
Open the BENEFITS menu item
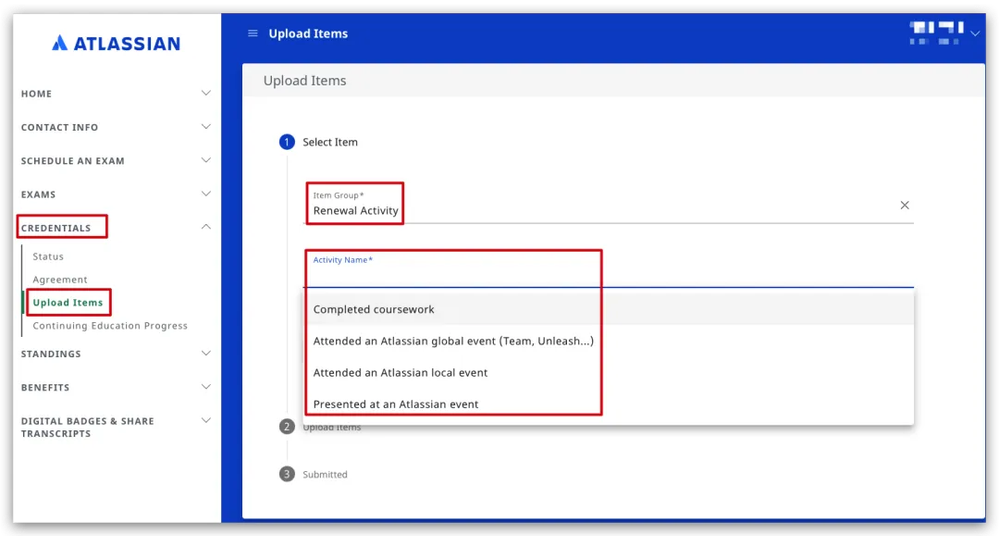coord(45,388)
